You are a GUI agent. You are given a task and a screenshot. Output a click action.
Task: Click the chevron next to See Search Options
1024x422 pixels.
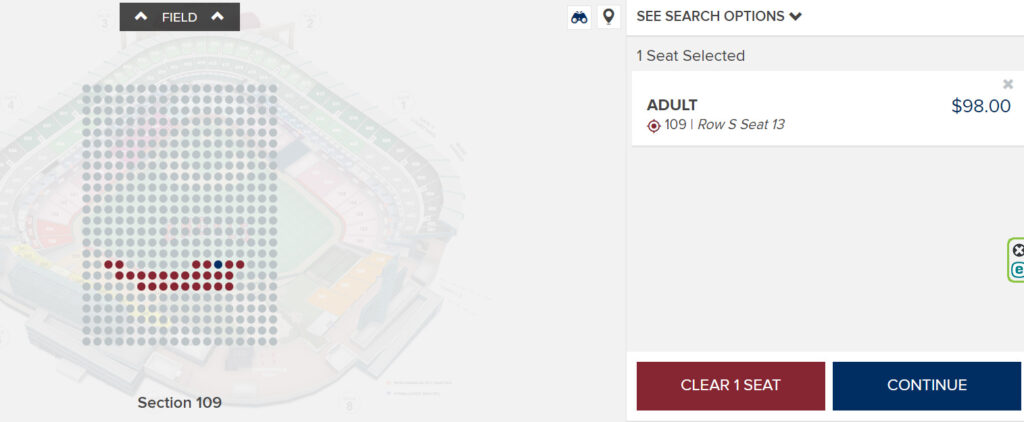[x=795, y=16]
